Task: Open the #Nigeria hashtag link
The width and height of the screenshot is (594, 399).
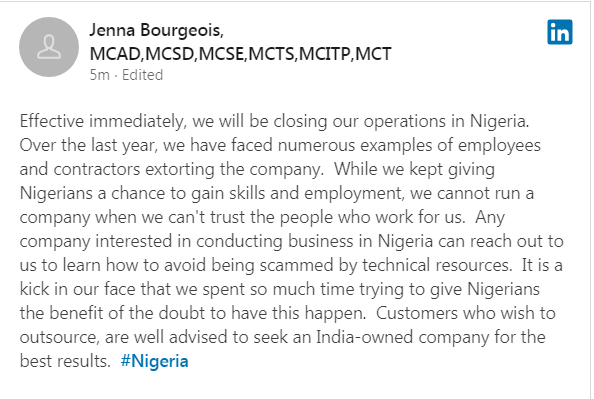Action: point(154,361)
